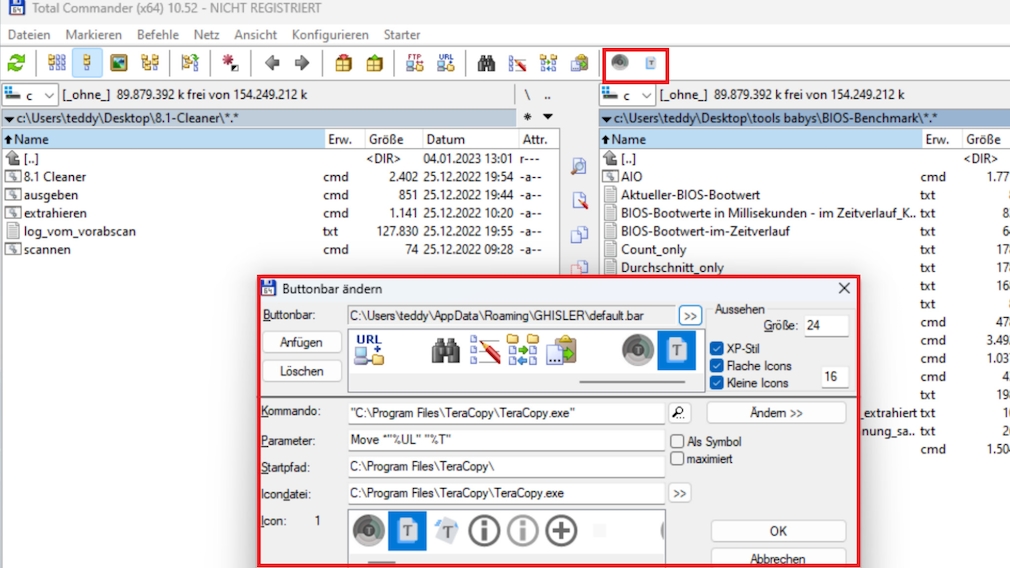Click the green refresh icon in toolbar
Viewport: 1010px width, 568px height.
point(16,63)
